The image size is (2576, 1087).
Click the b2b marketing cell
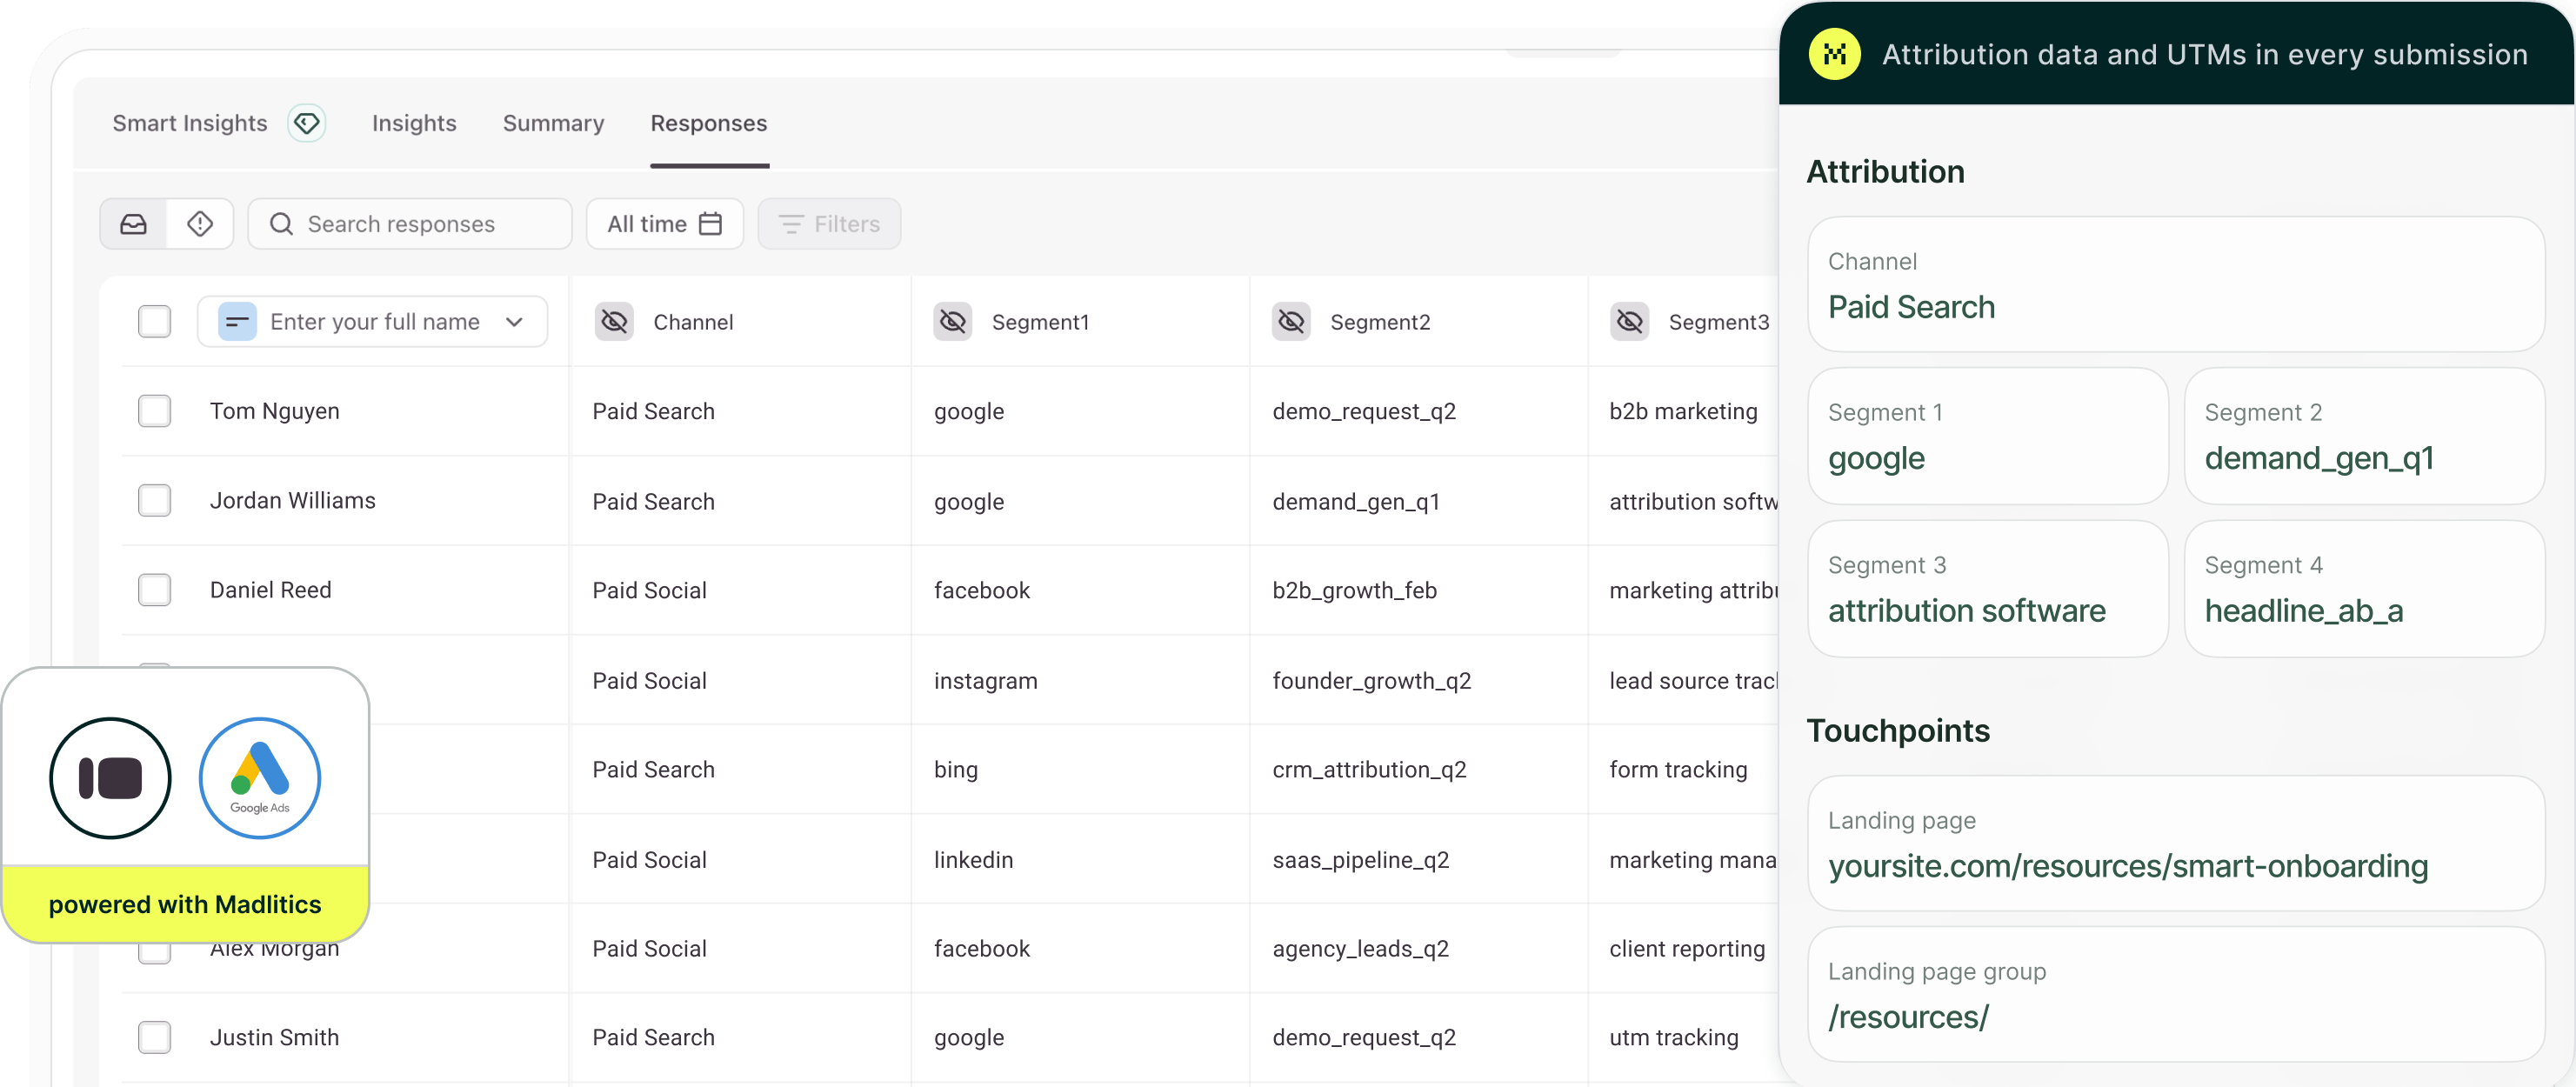1683,411
